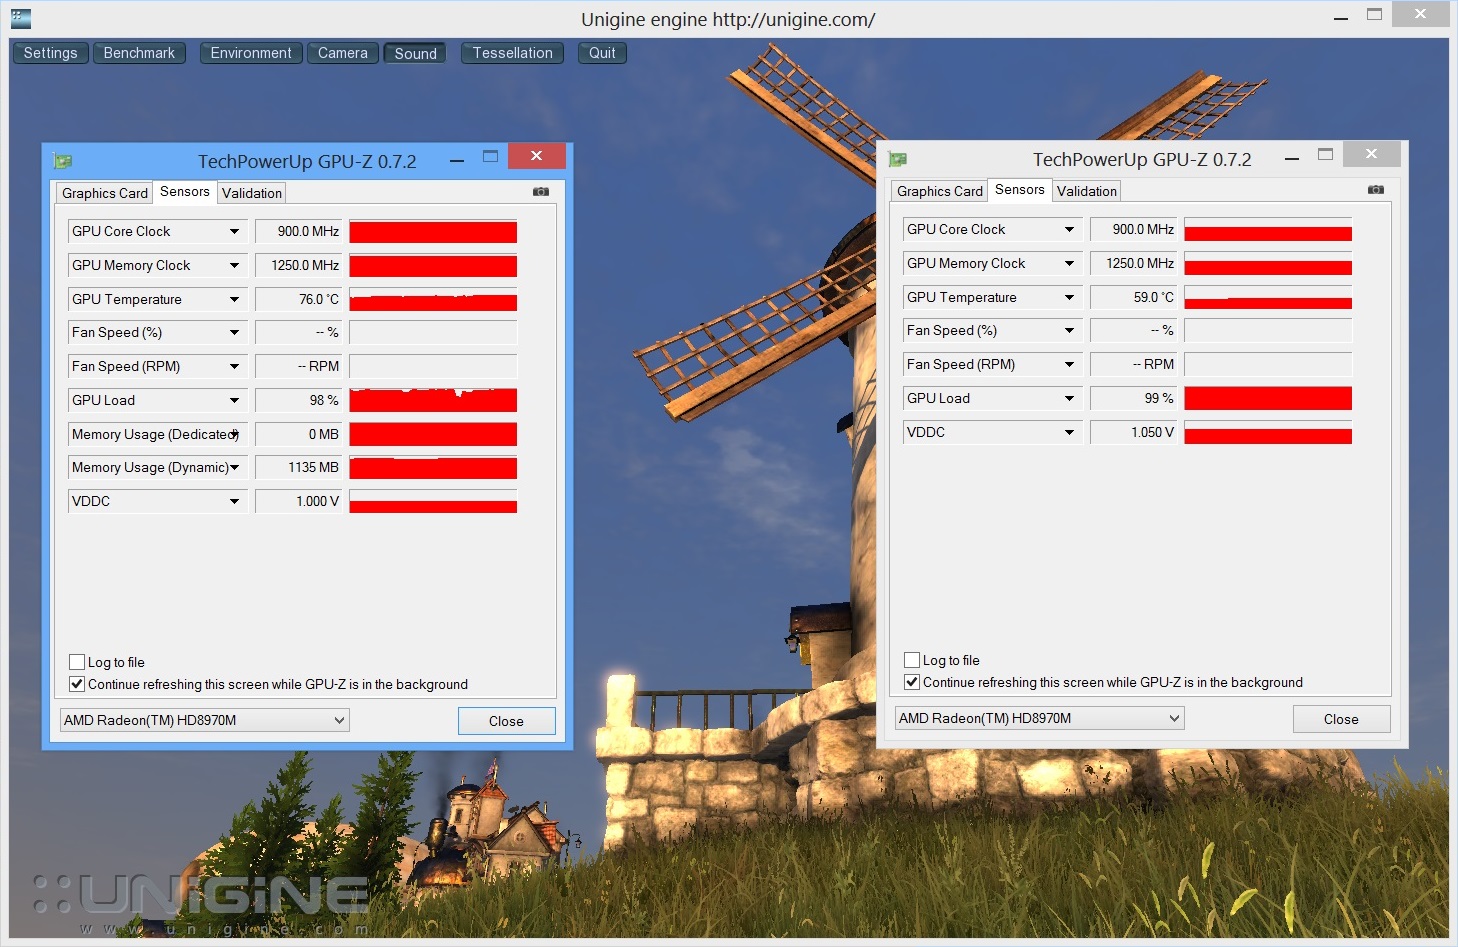
Task: Click VDDC graph in right GPU-Z window
Action: [1268, 432]
